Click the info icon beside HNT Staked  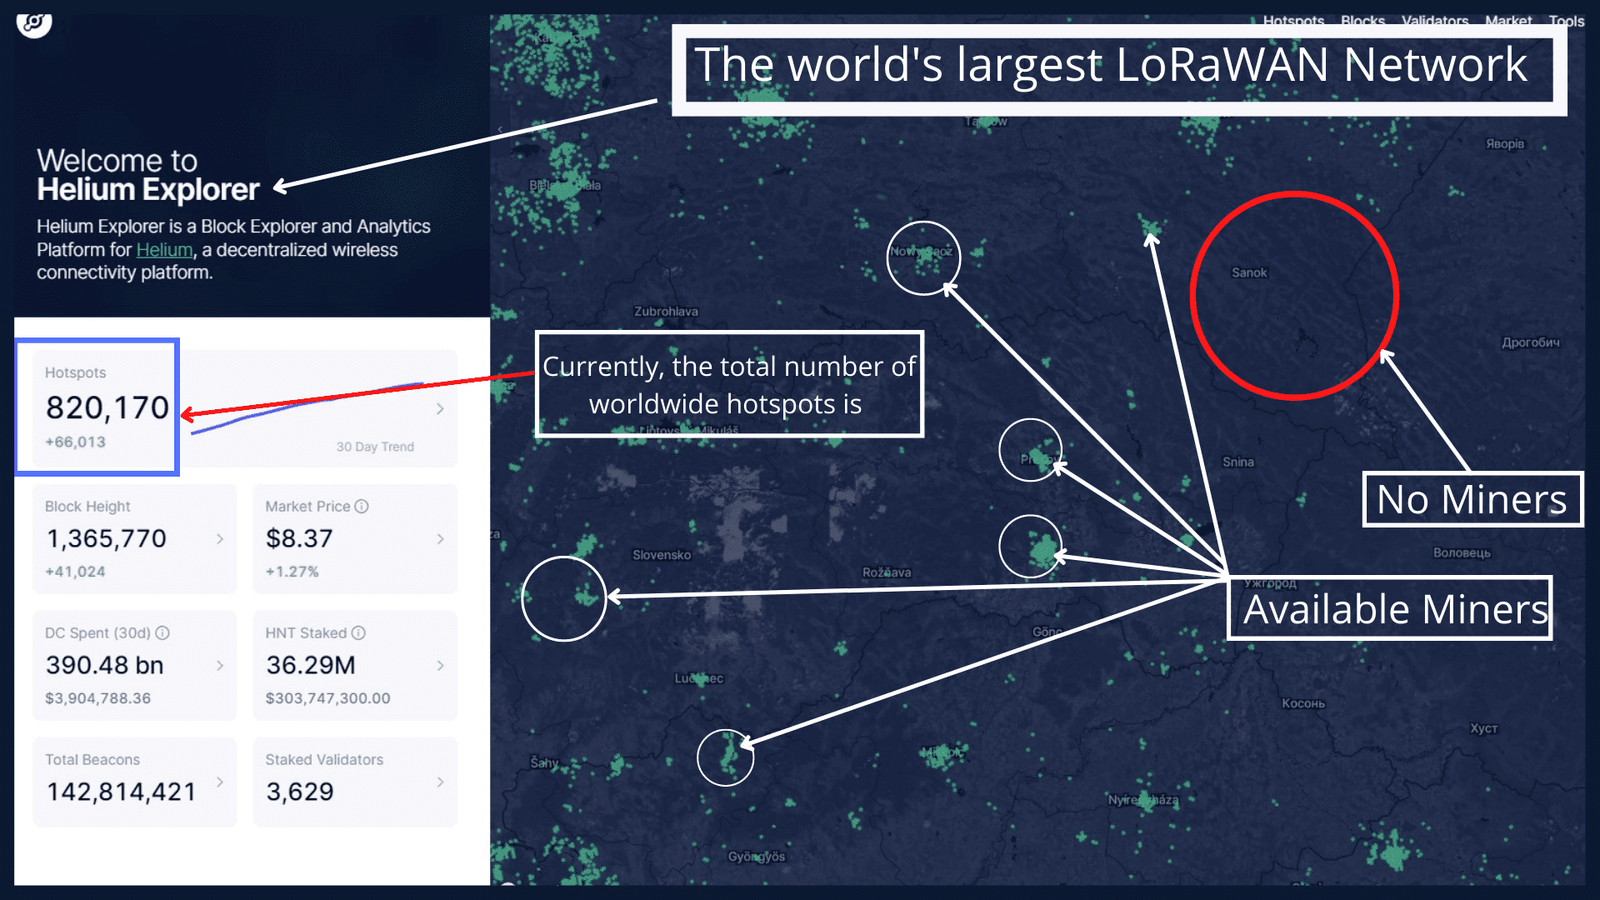359,633
